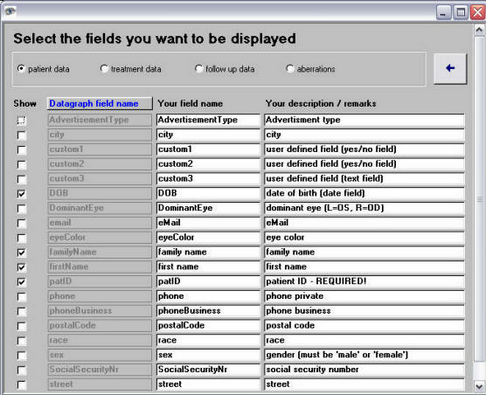
Task: Click the AdvertisementType your field name input
Action: 208,120
